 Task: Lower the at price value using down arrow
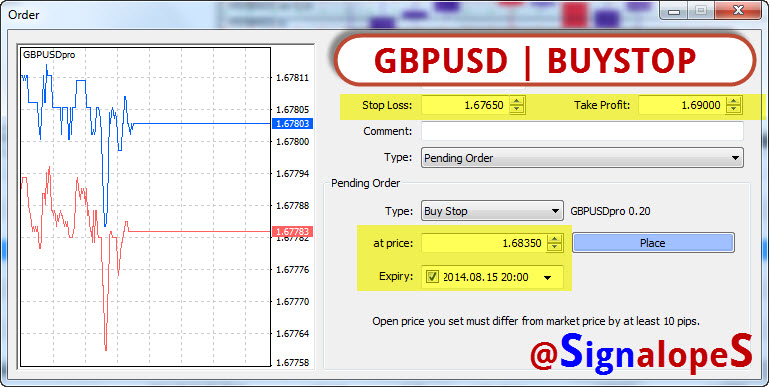tap(555, 247)
